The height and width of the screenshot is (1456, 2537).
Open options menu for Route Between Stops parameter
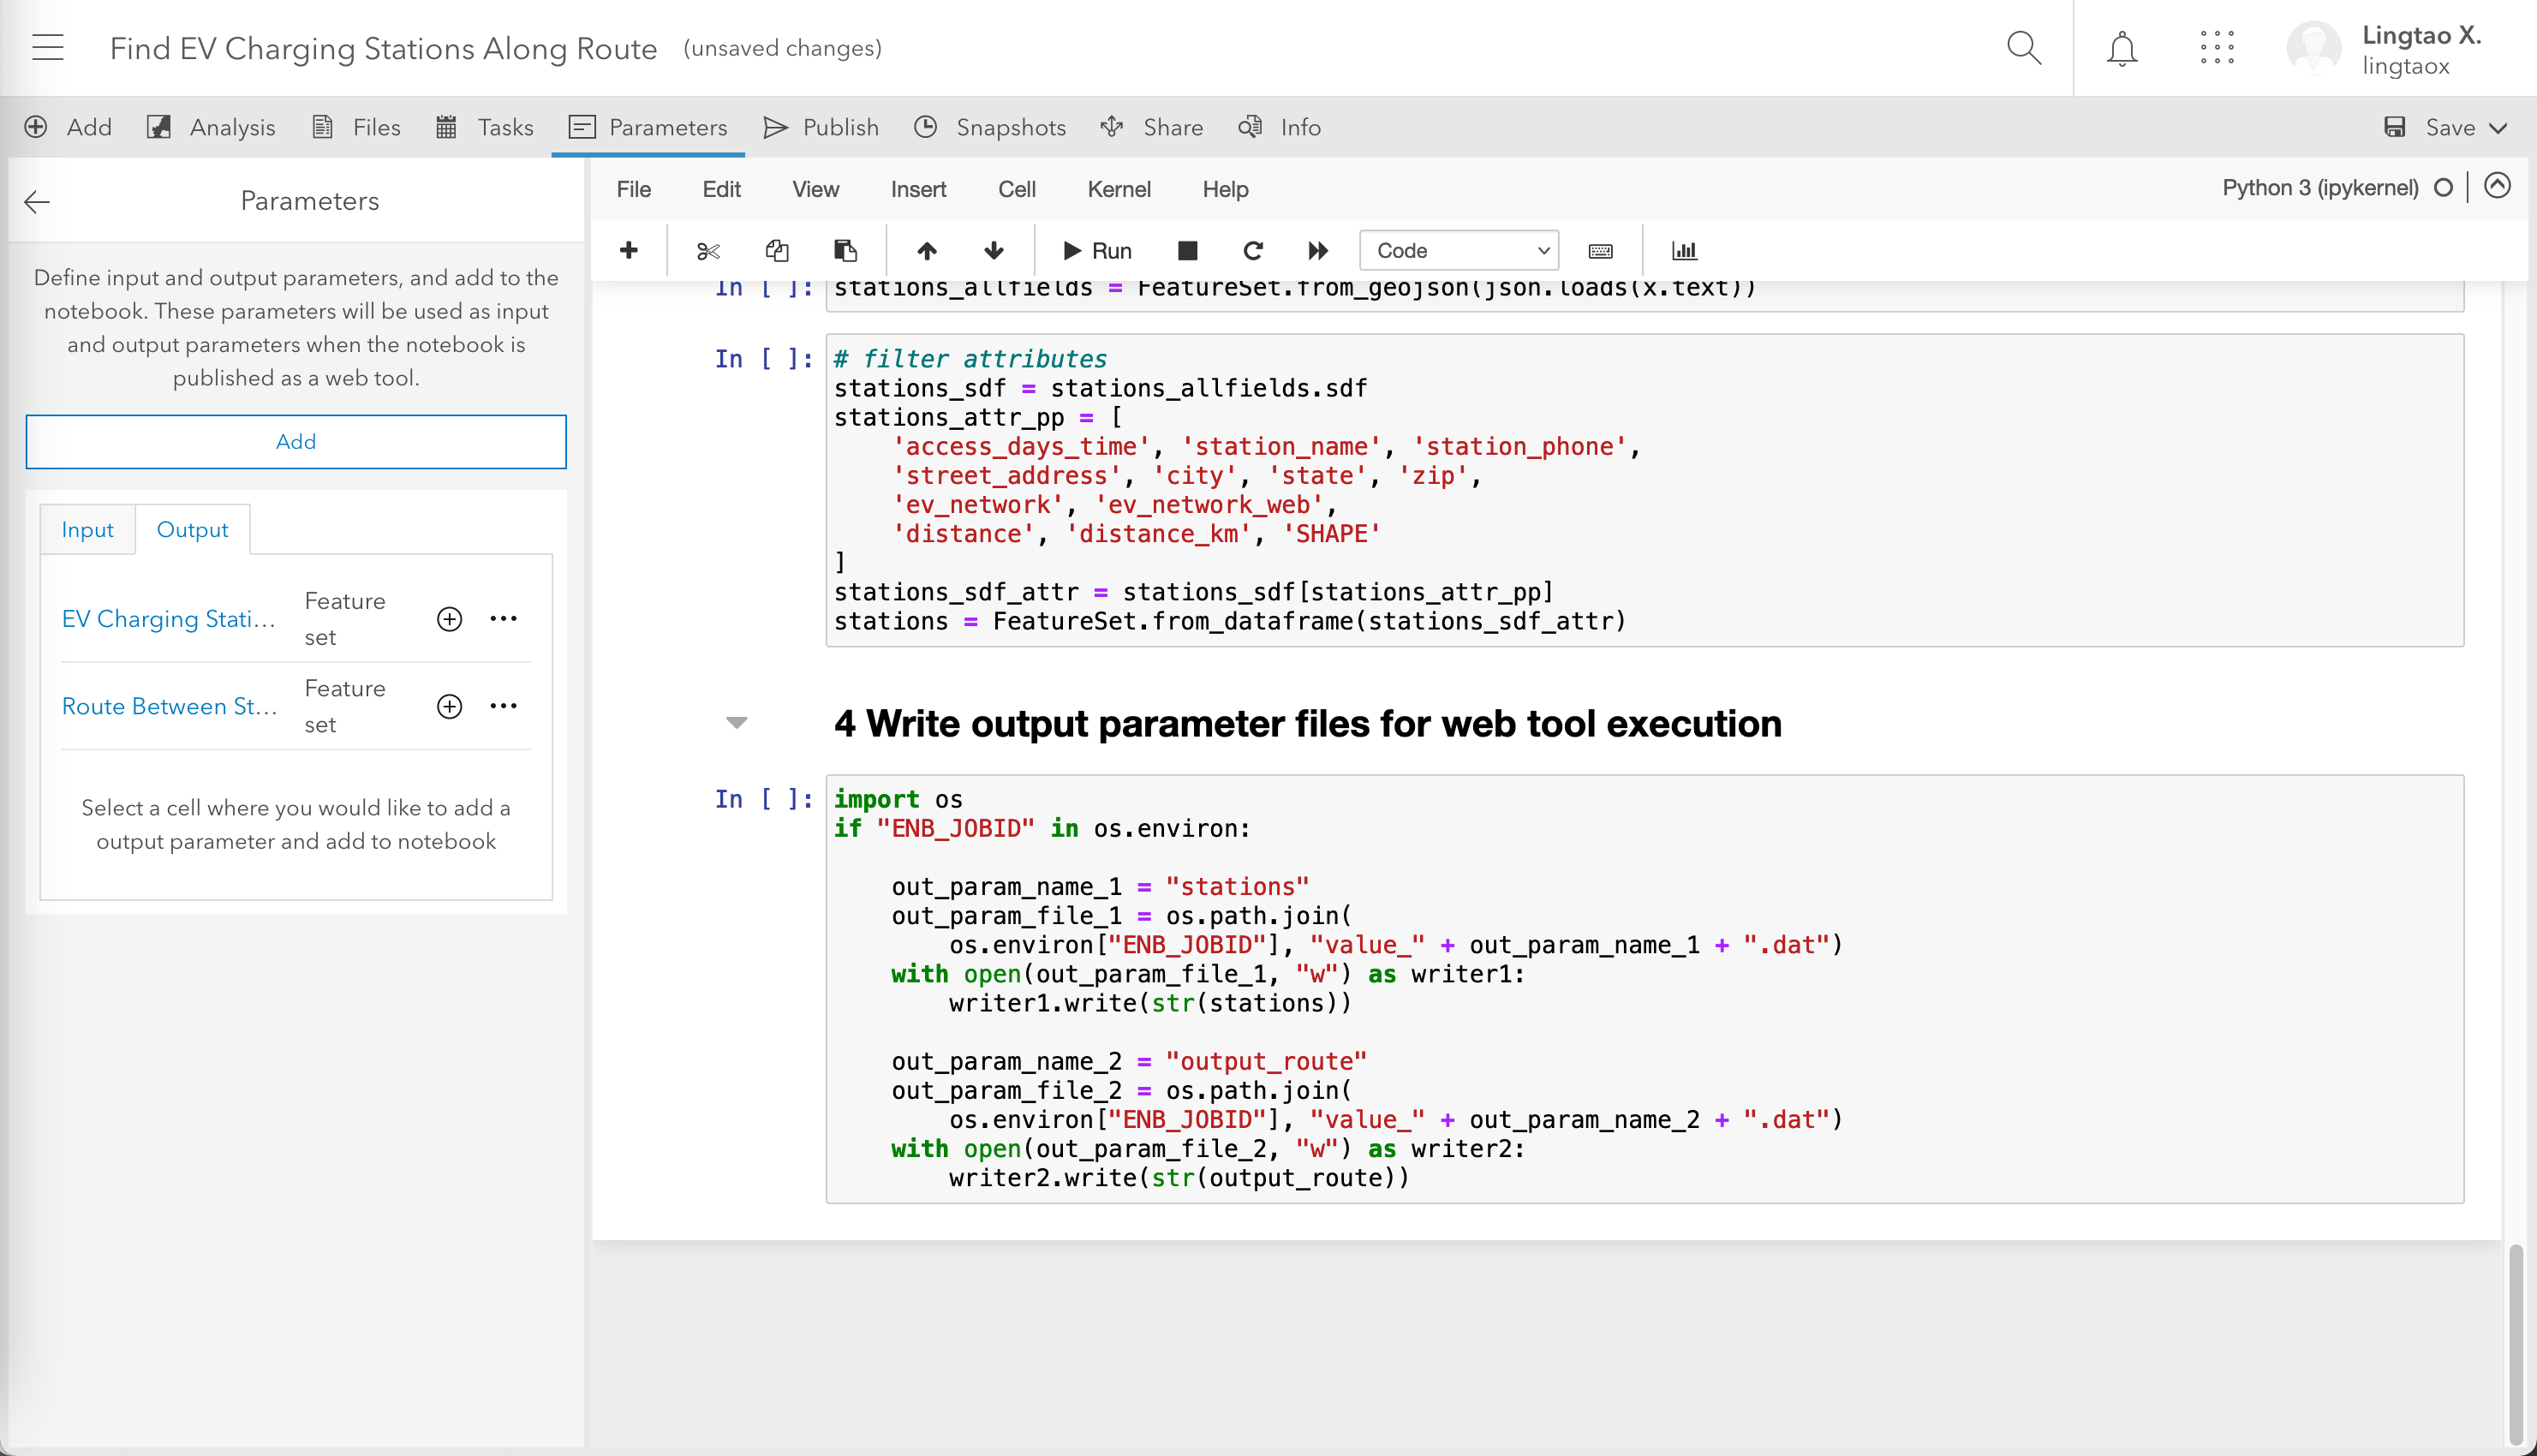(x=504, y=705)
